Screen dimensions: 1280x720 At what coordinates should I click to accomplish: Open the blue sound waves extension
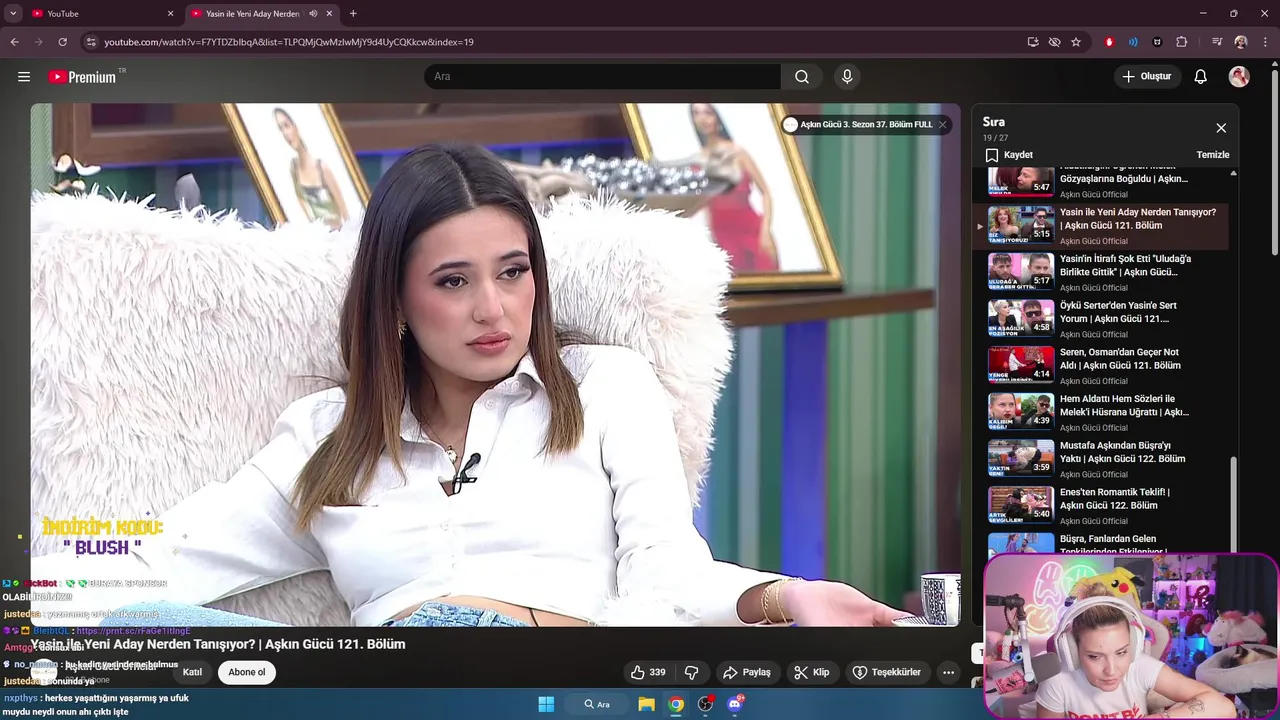[1133, 42]
